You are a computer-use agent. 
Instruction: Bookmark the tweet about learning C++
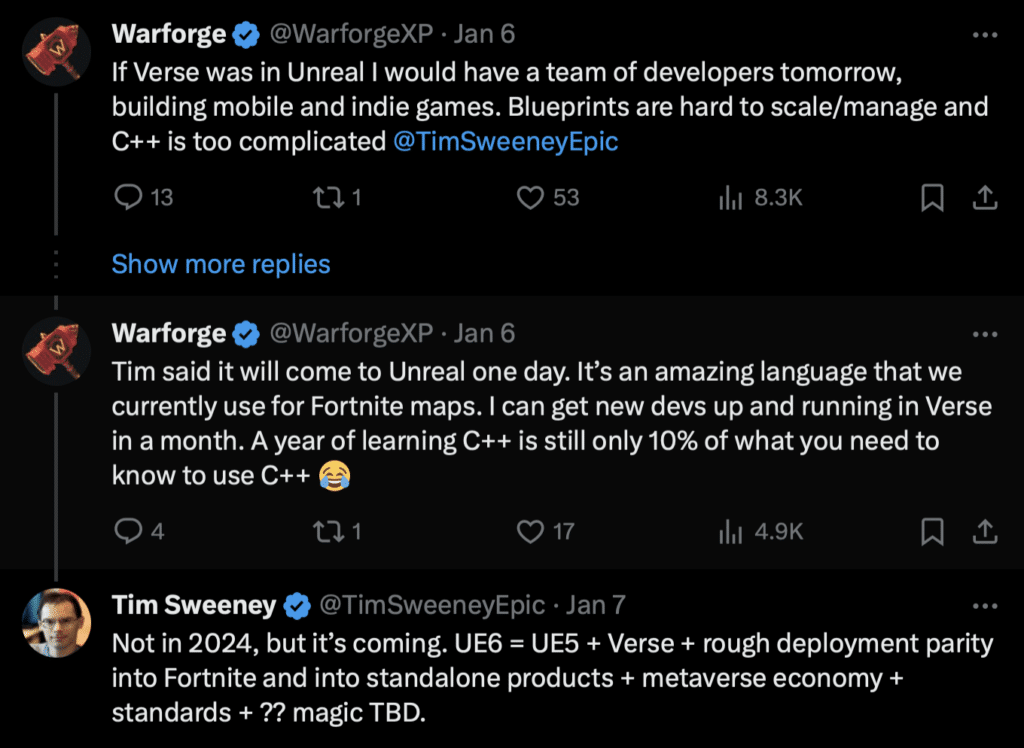click(x=932, y=531)
